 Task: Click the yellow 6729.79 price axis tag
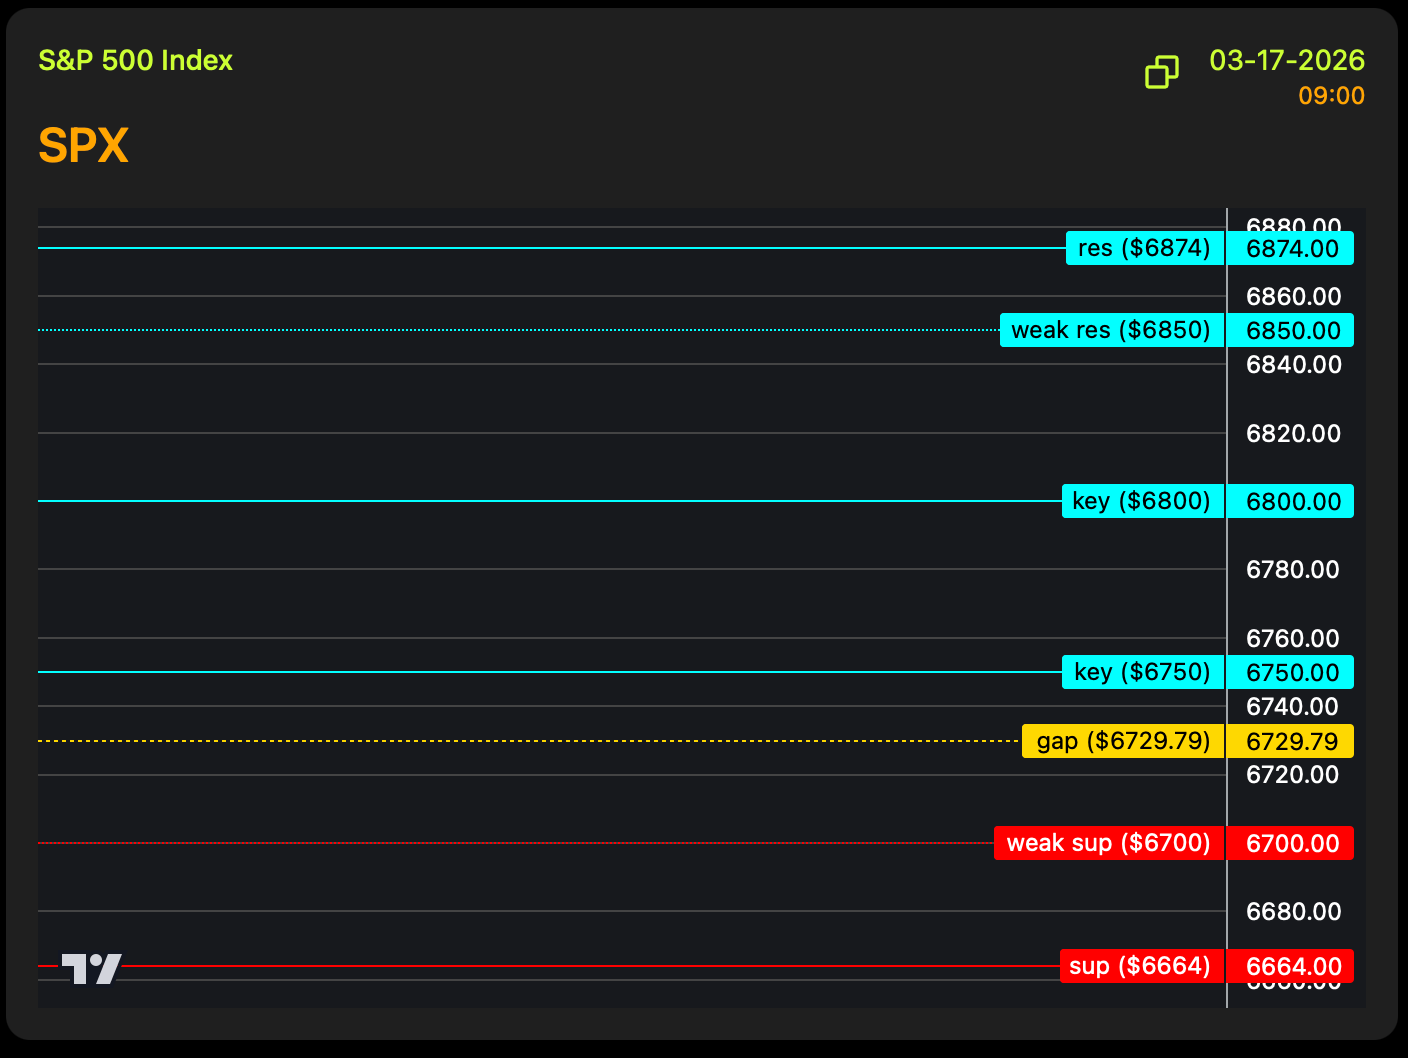pyautogui.click(x=1291, y=741)
